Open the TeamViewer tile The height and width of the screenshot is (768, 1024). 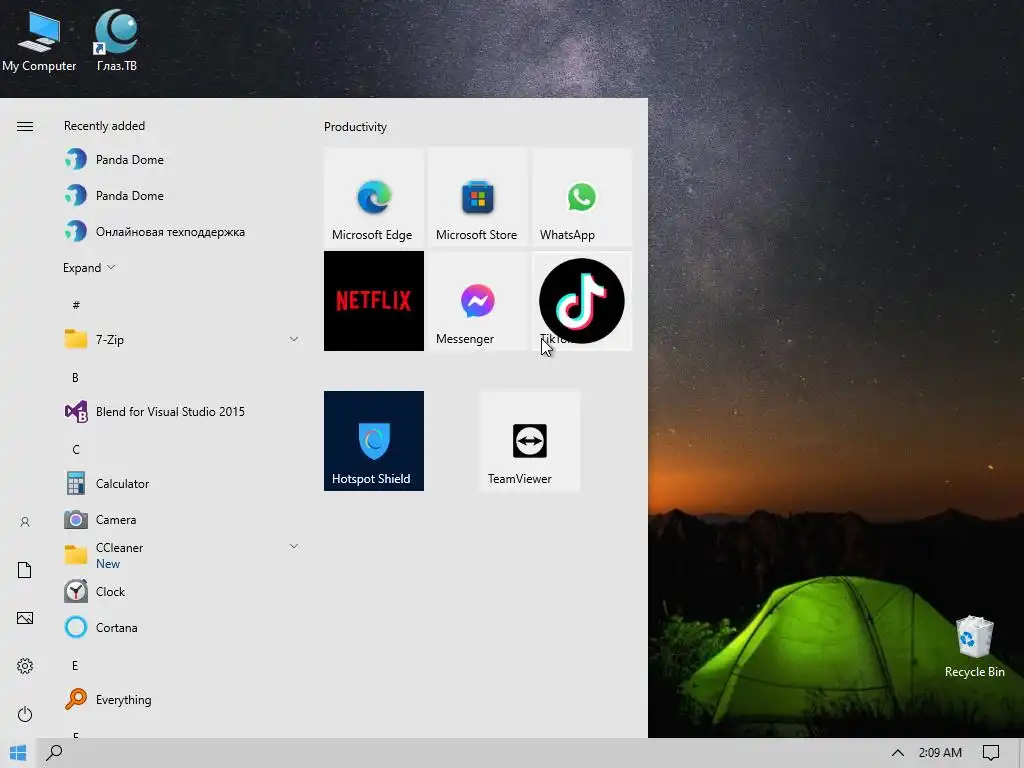click(530, 441)
